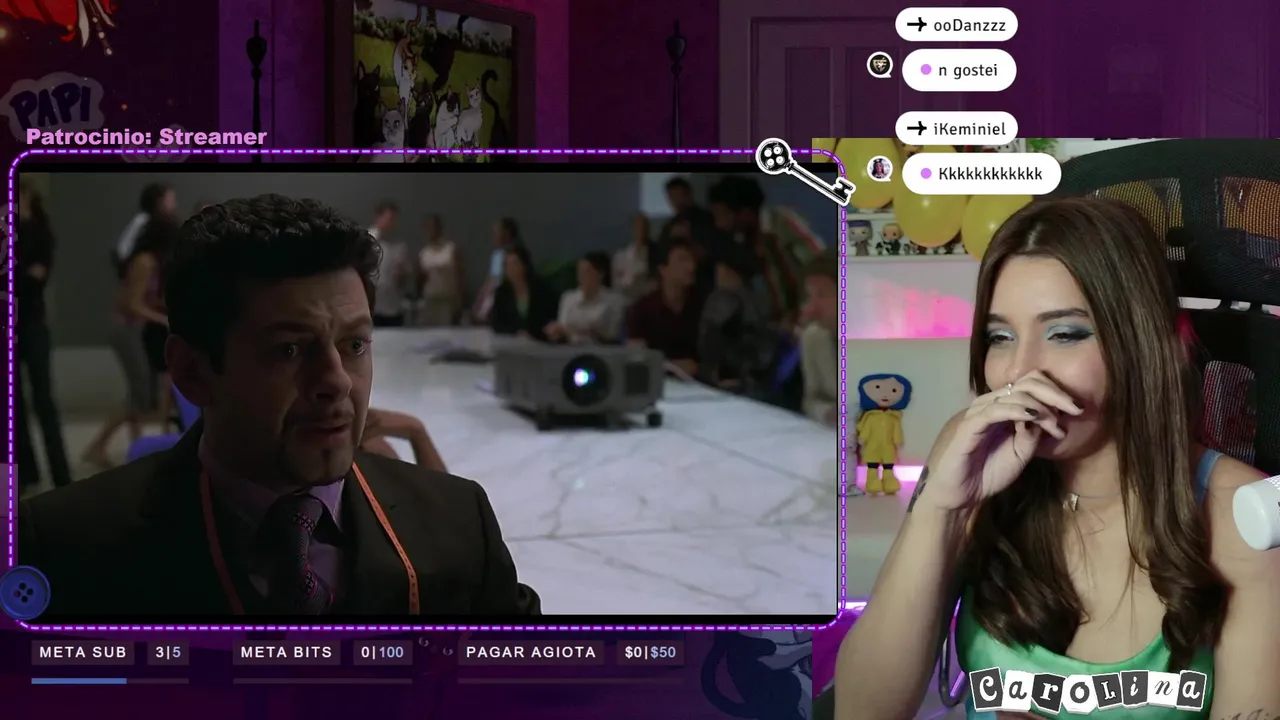The height and width of the screenshot is (720, 1280).
Task: Click the META BITS 0|100 counter
Action: [382, 652]
